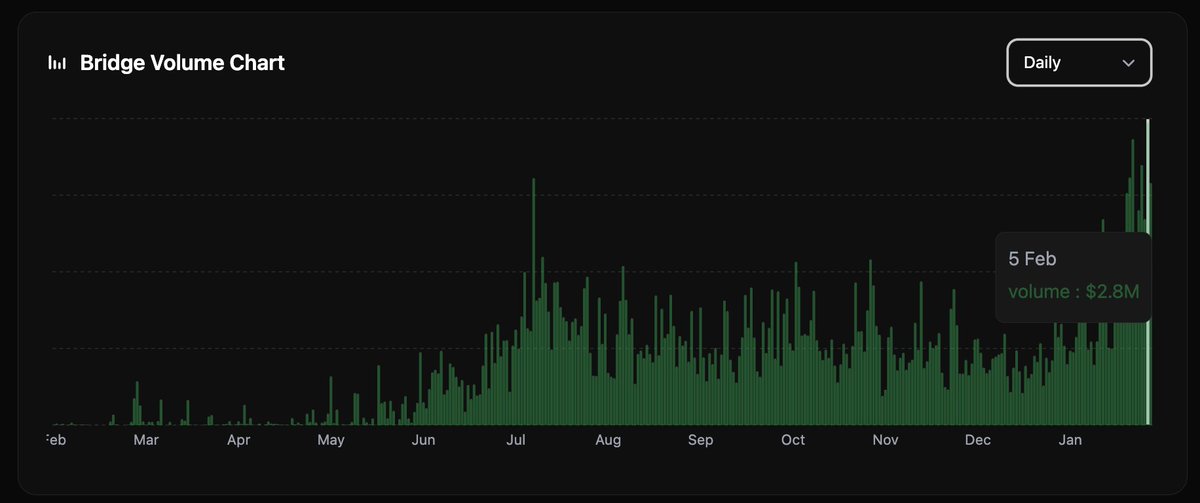
Task: Open the Daily interval dropdown
Action: 1079,62
